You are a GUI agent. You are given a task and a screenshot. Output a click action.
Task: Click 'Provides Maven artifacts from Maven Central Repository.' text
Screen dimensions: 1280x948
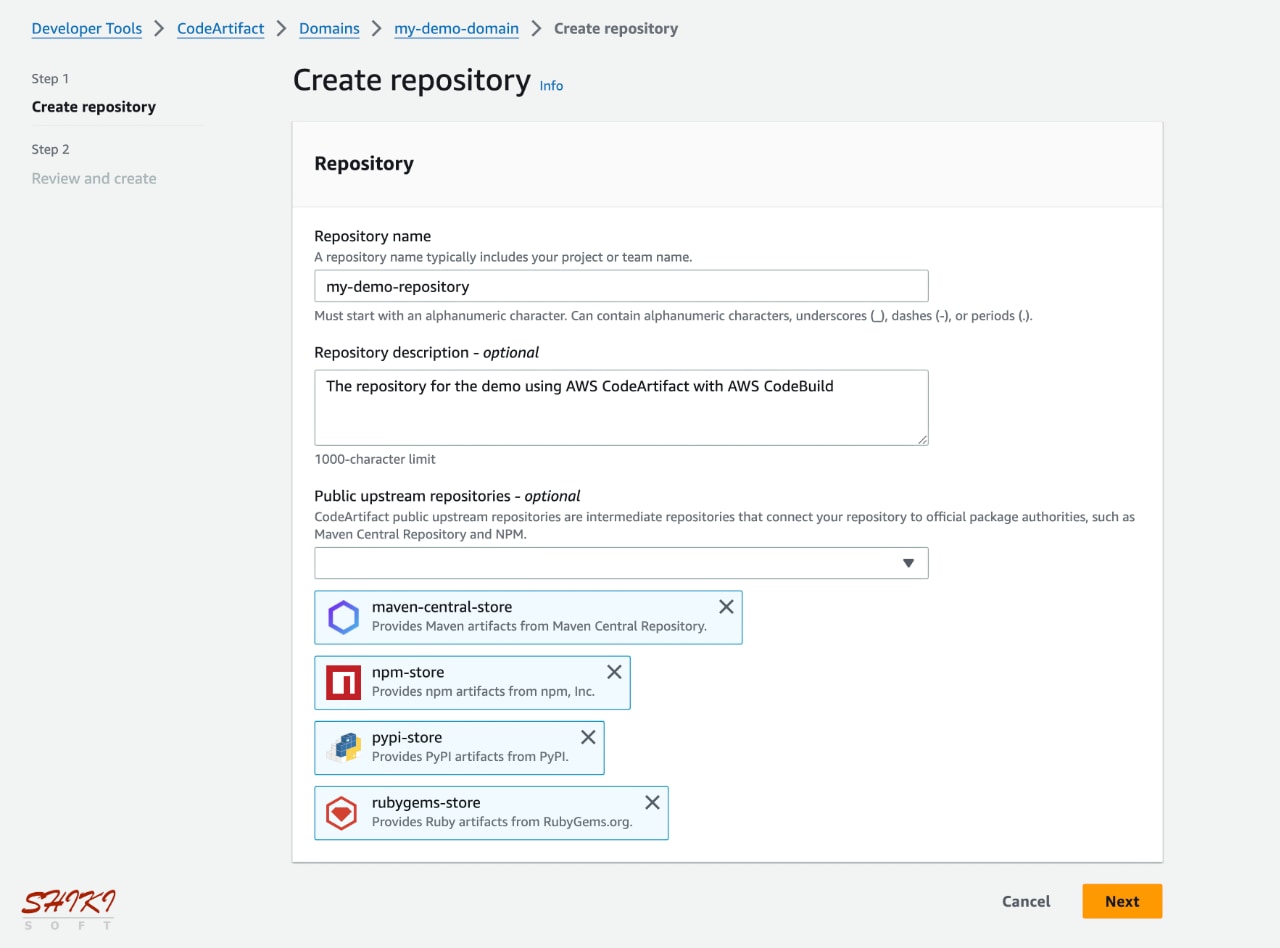click(x=539, y=626)
